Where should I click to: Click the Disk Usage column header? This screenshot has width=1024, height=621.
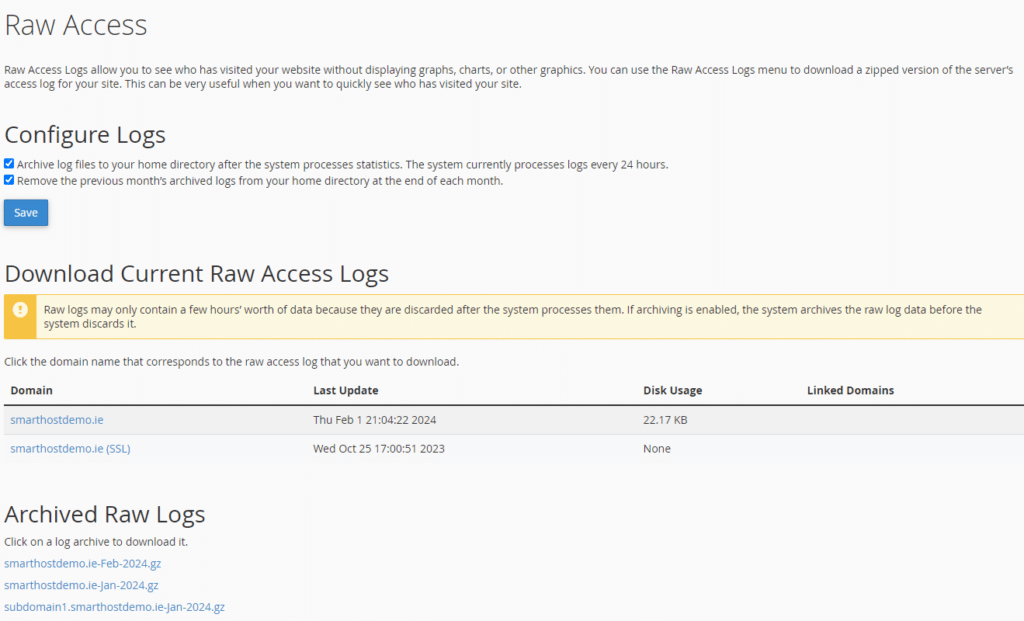pos(673,390)
